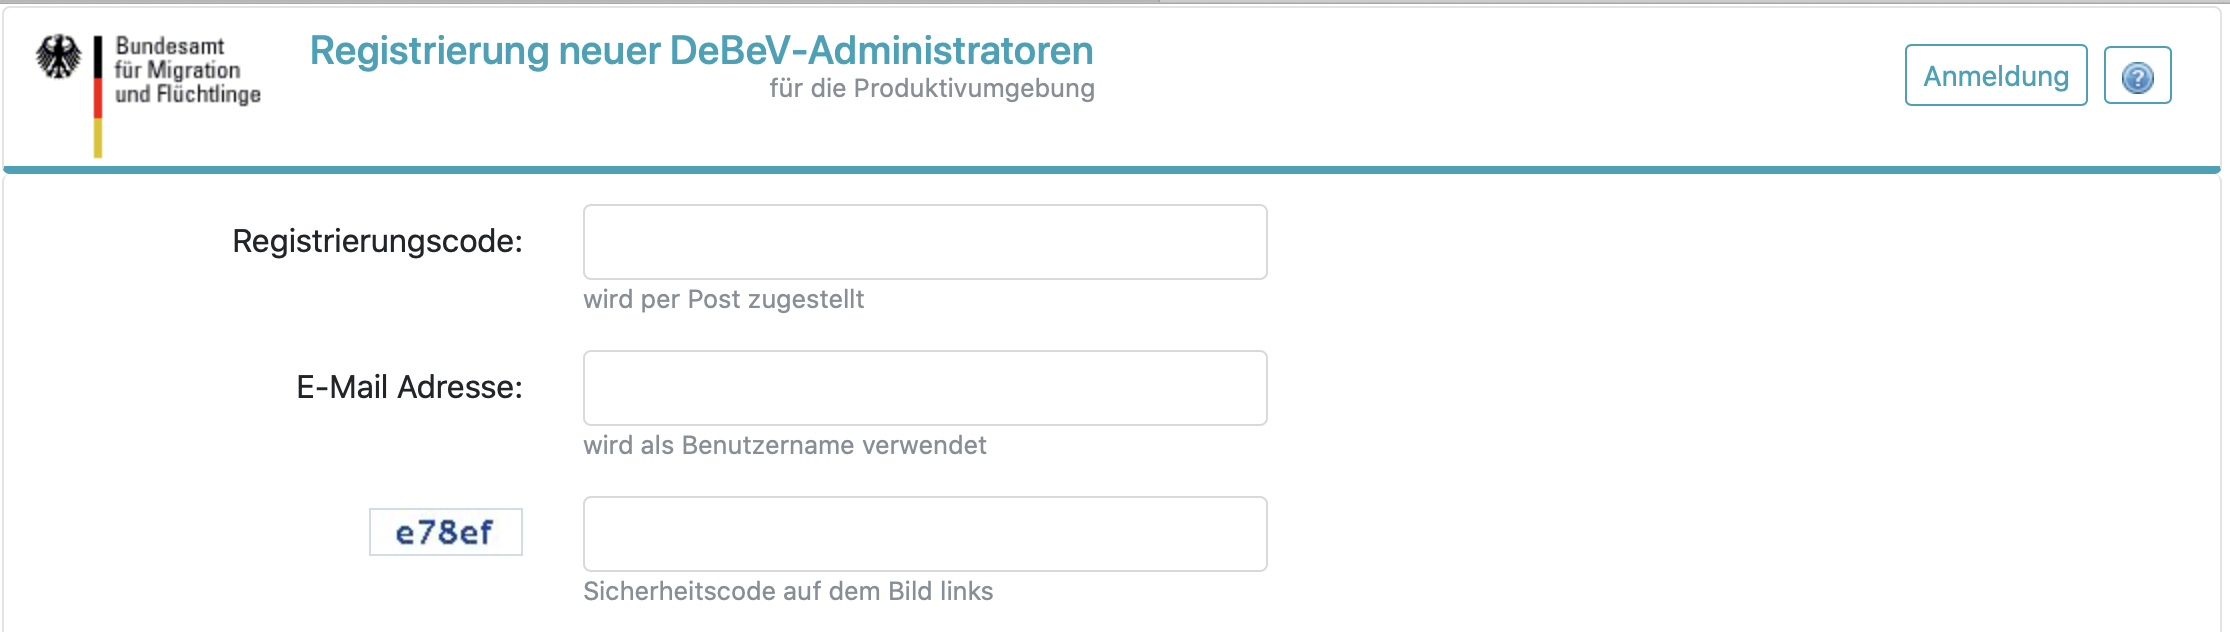Click the e78ef captcha image
This screenshot has height=632, width=2230.
[x=445, y=532]
